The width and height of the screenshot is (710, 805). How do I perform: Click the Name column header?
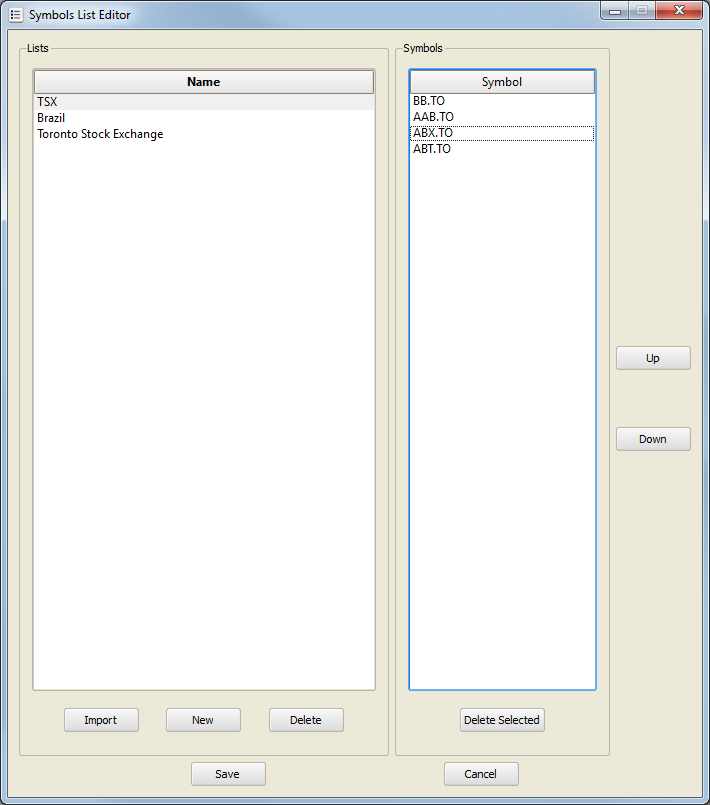pos(204,82)
